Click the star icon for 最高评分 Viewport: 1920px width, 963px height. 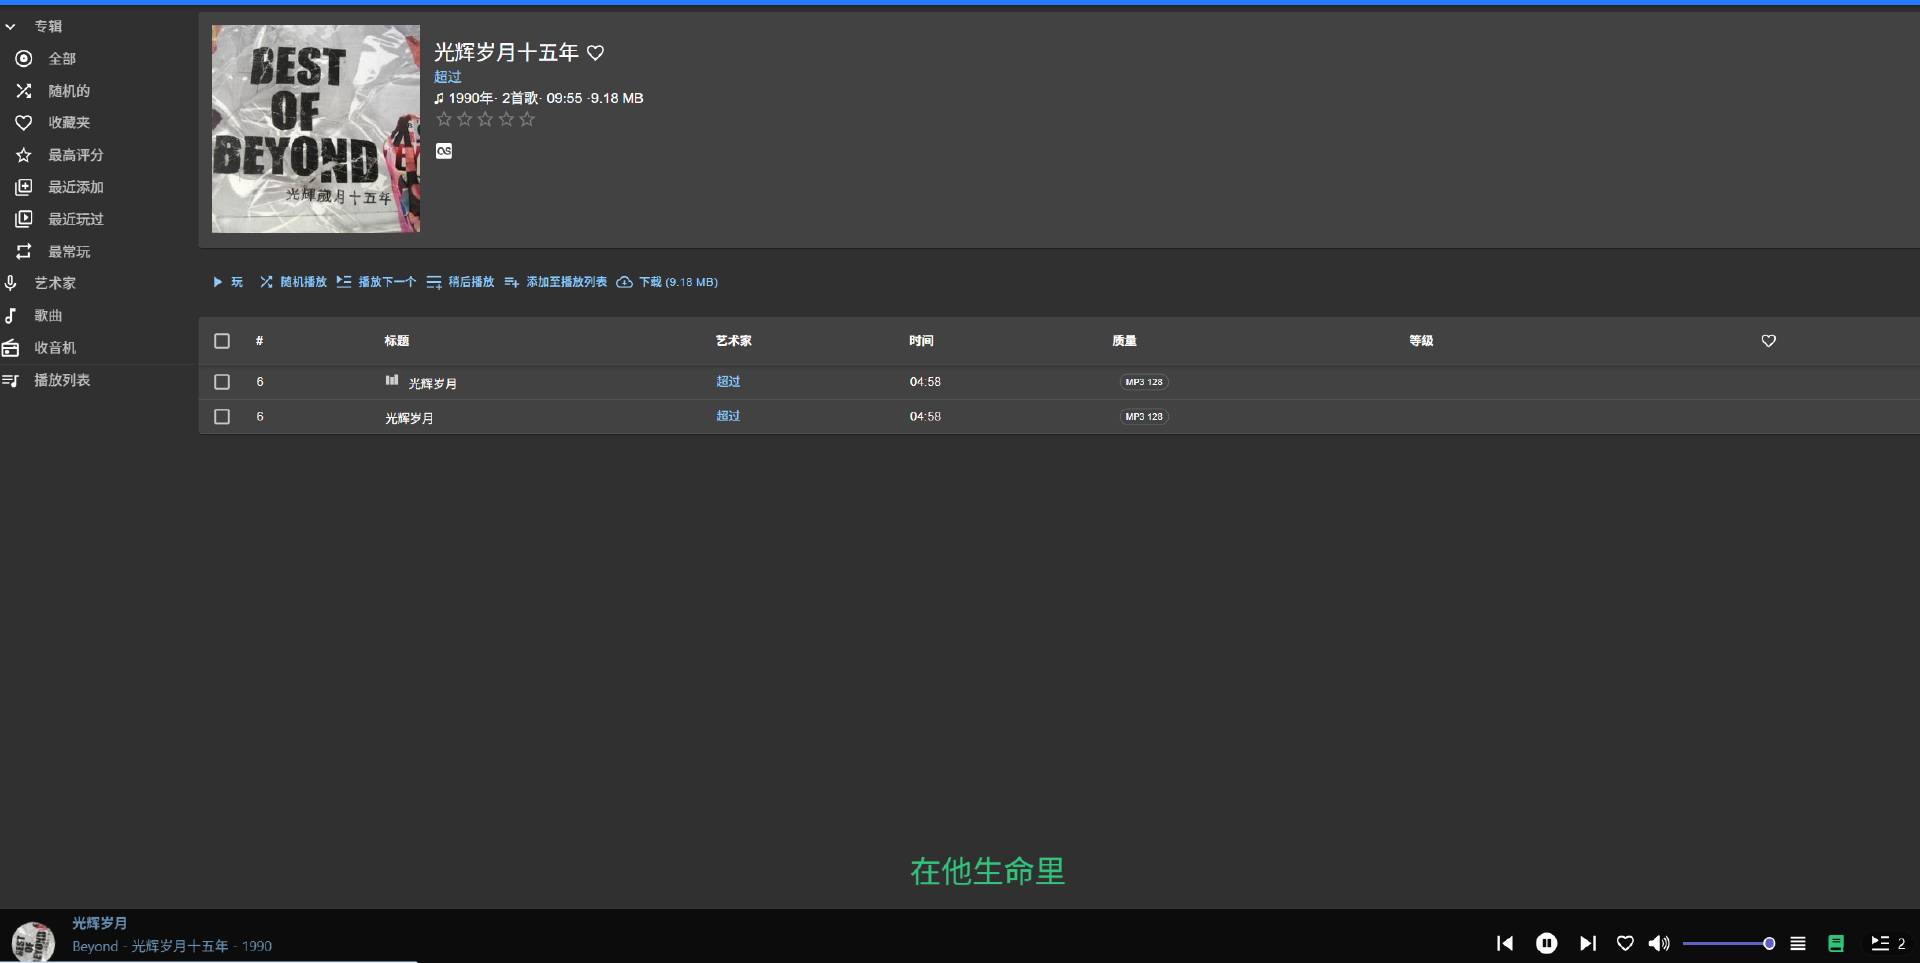pos(23,154)
